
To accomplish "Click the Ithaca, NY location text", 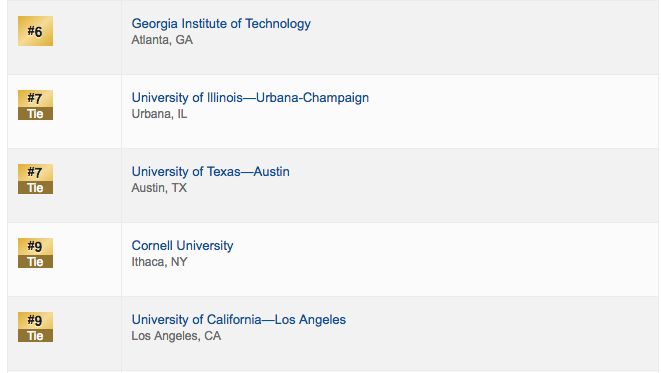I will 159,262.
